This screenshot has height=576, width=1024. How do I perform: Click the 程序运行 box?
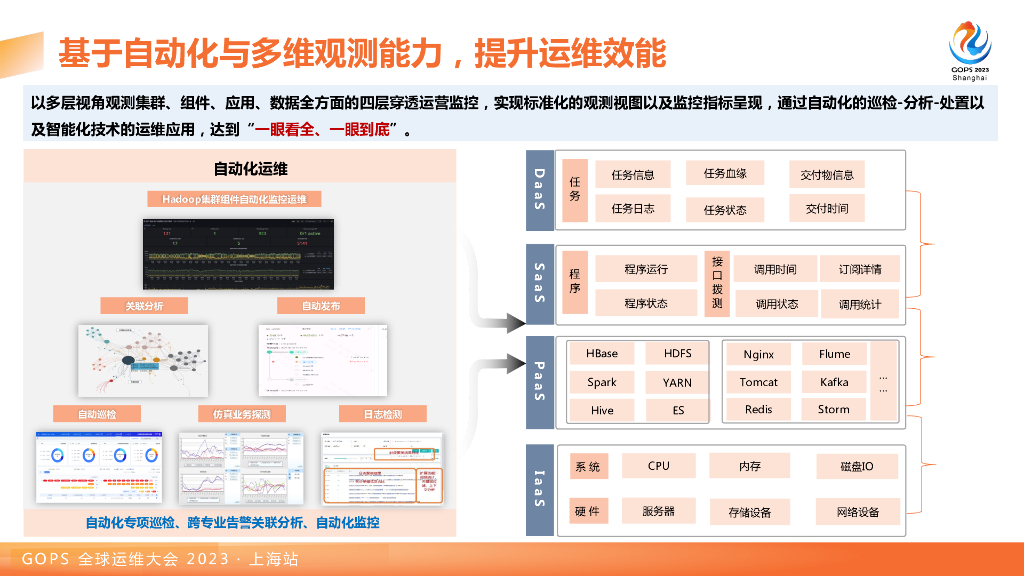[x=646, y=269]
